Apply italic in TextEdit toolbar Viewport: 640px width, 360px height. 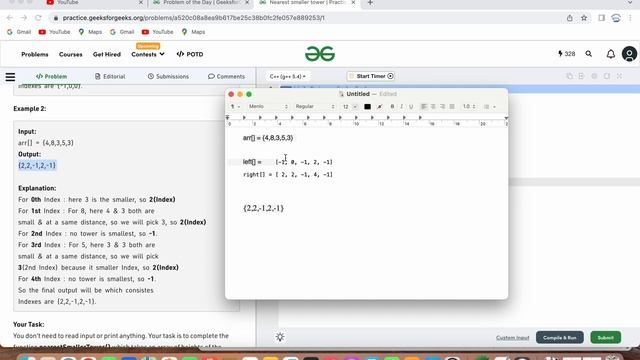[402, 107]
